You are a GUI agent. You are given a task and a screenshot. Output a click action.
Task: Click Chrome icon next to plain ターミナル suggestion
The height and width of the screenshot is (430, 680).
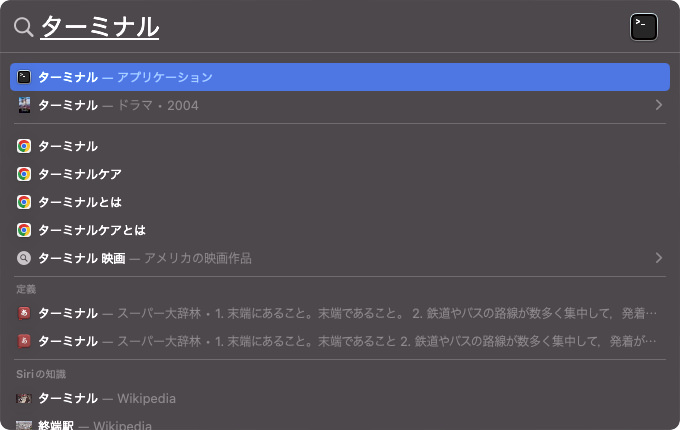(24, 146)
